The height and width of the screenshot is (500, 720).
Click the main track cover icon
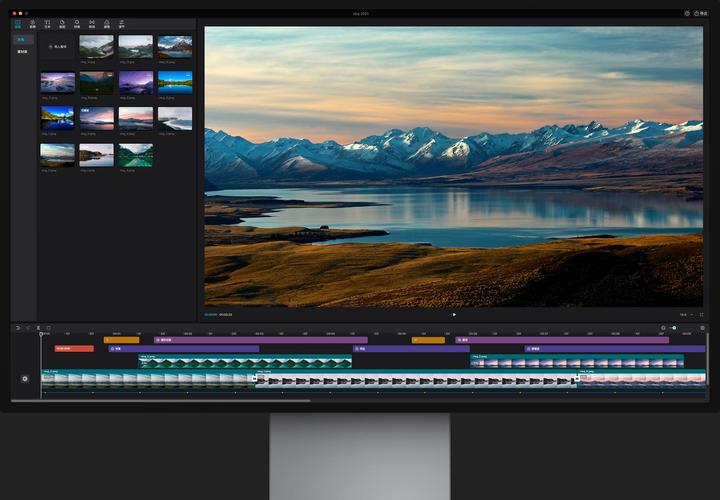tap(25, 379)
